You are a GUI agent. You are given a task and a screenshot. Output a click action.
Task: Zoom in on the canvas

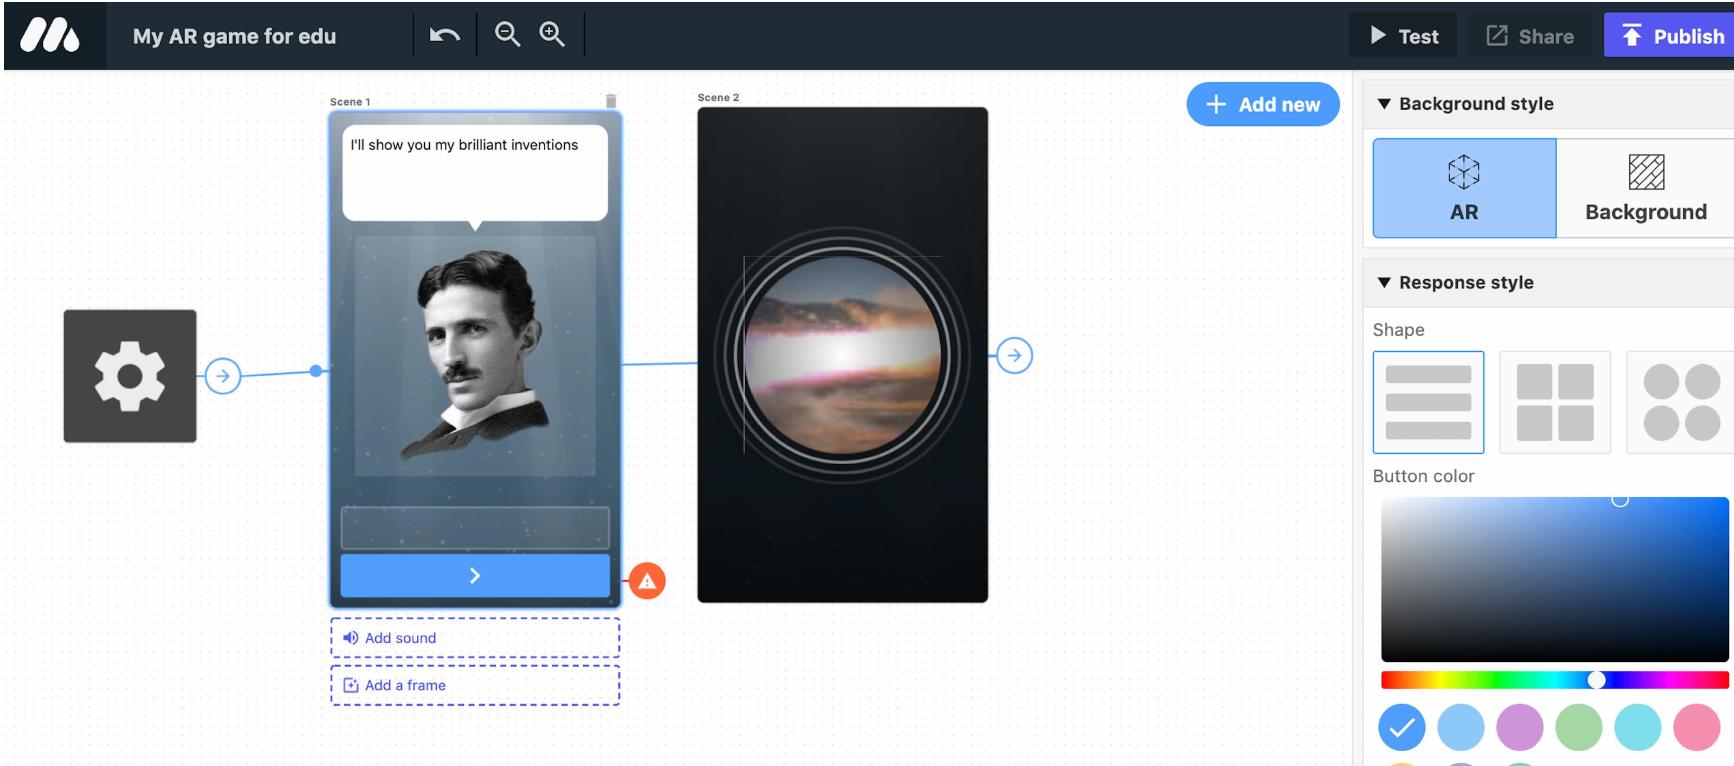(552, 34)
